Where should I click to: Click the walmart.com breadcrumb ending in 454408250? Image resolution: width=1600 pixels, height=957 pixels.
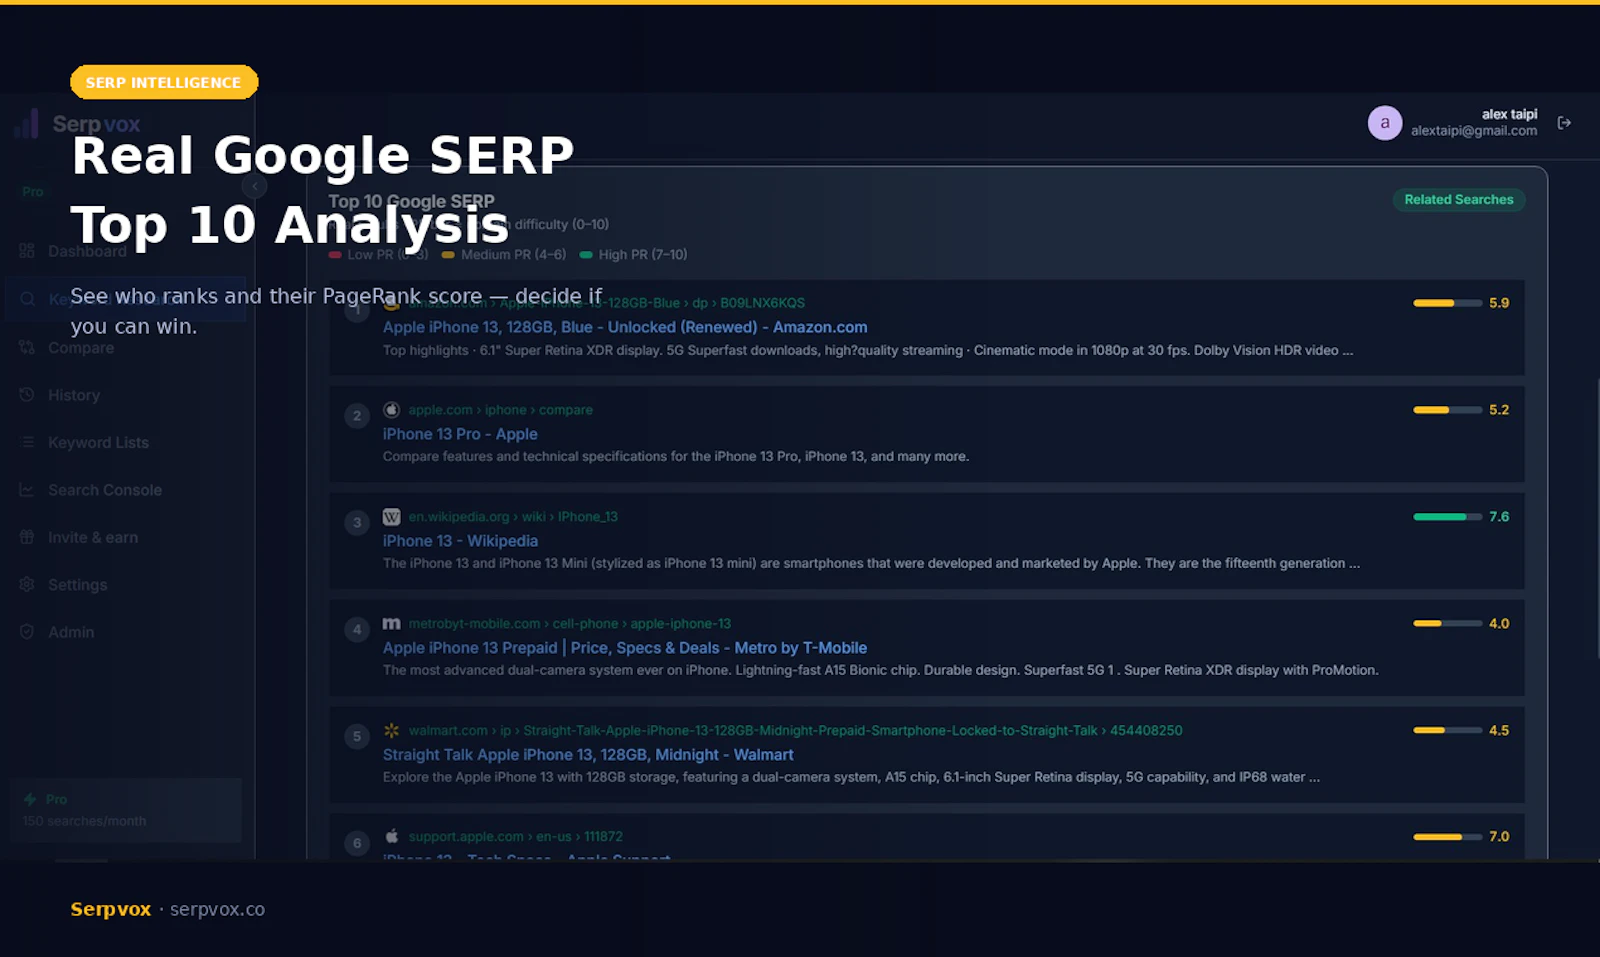coord(795,731)
